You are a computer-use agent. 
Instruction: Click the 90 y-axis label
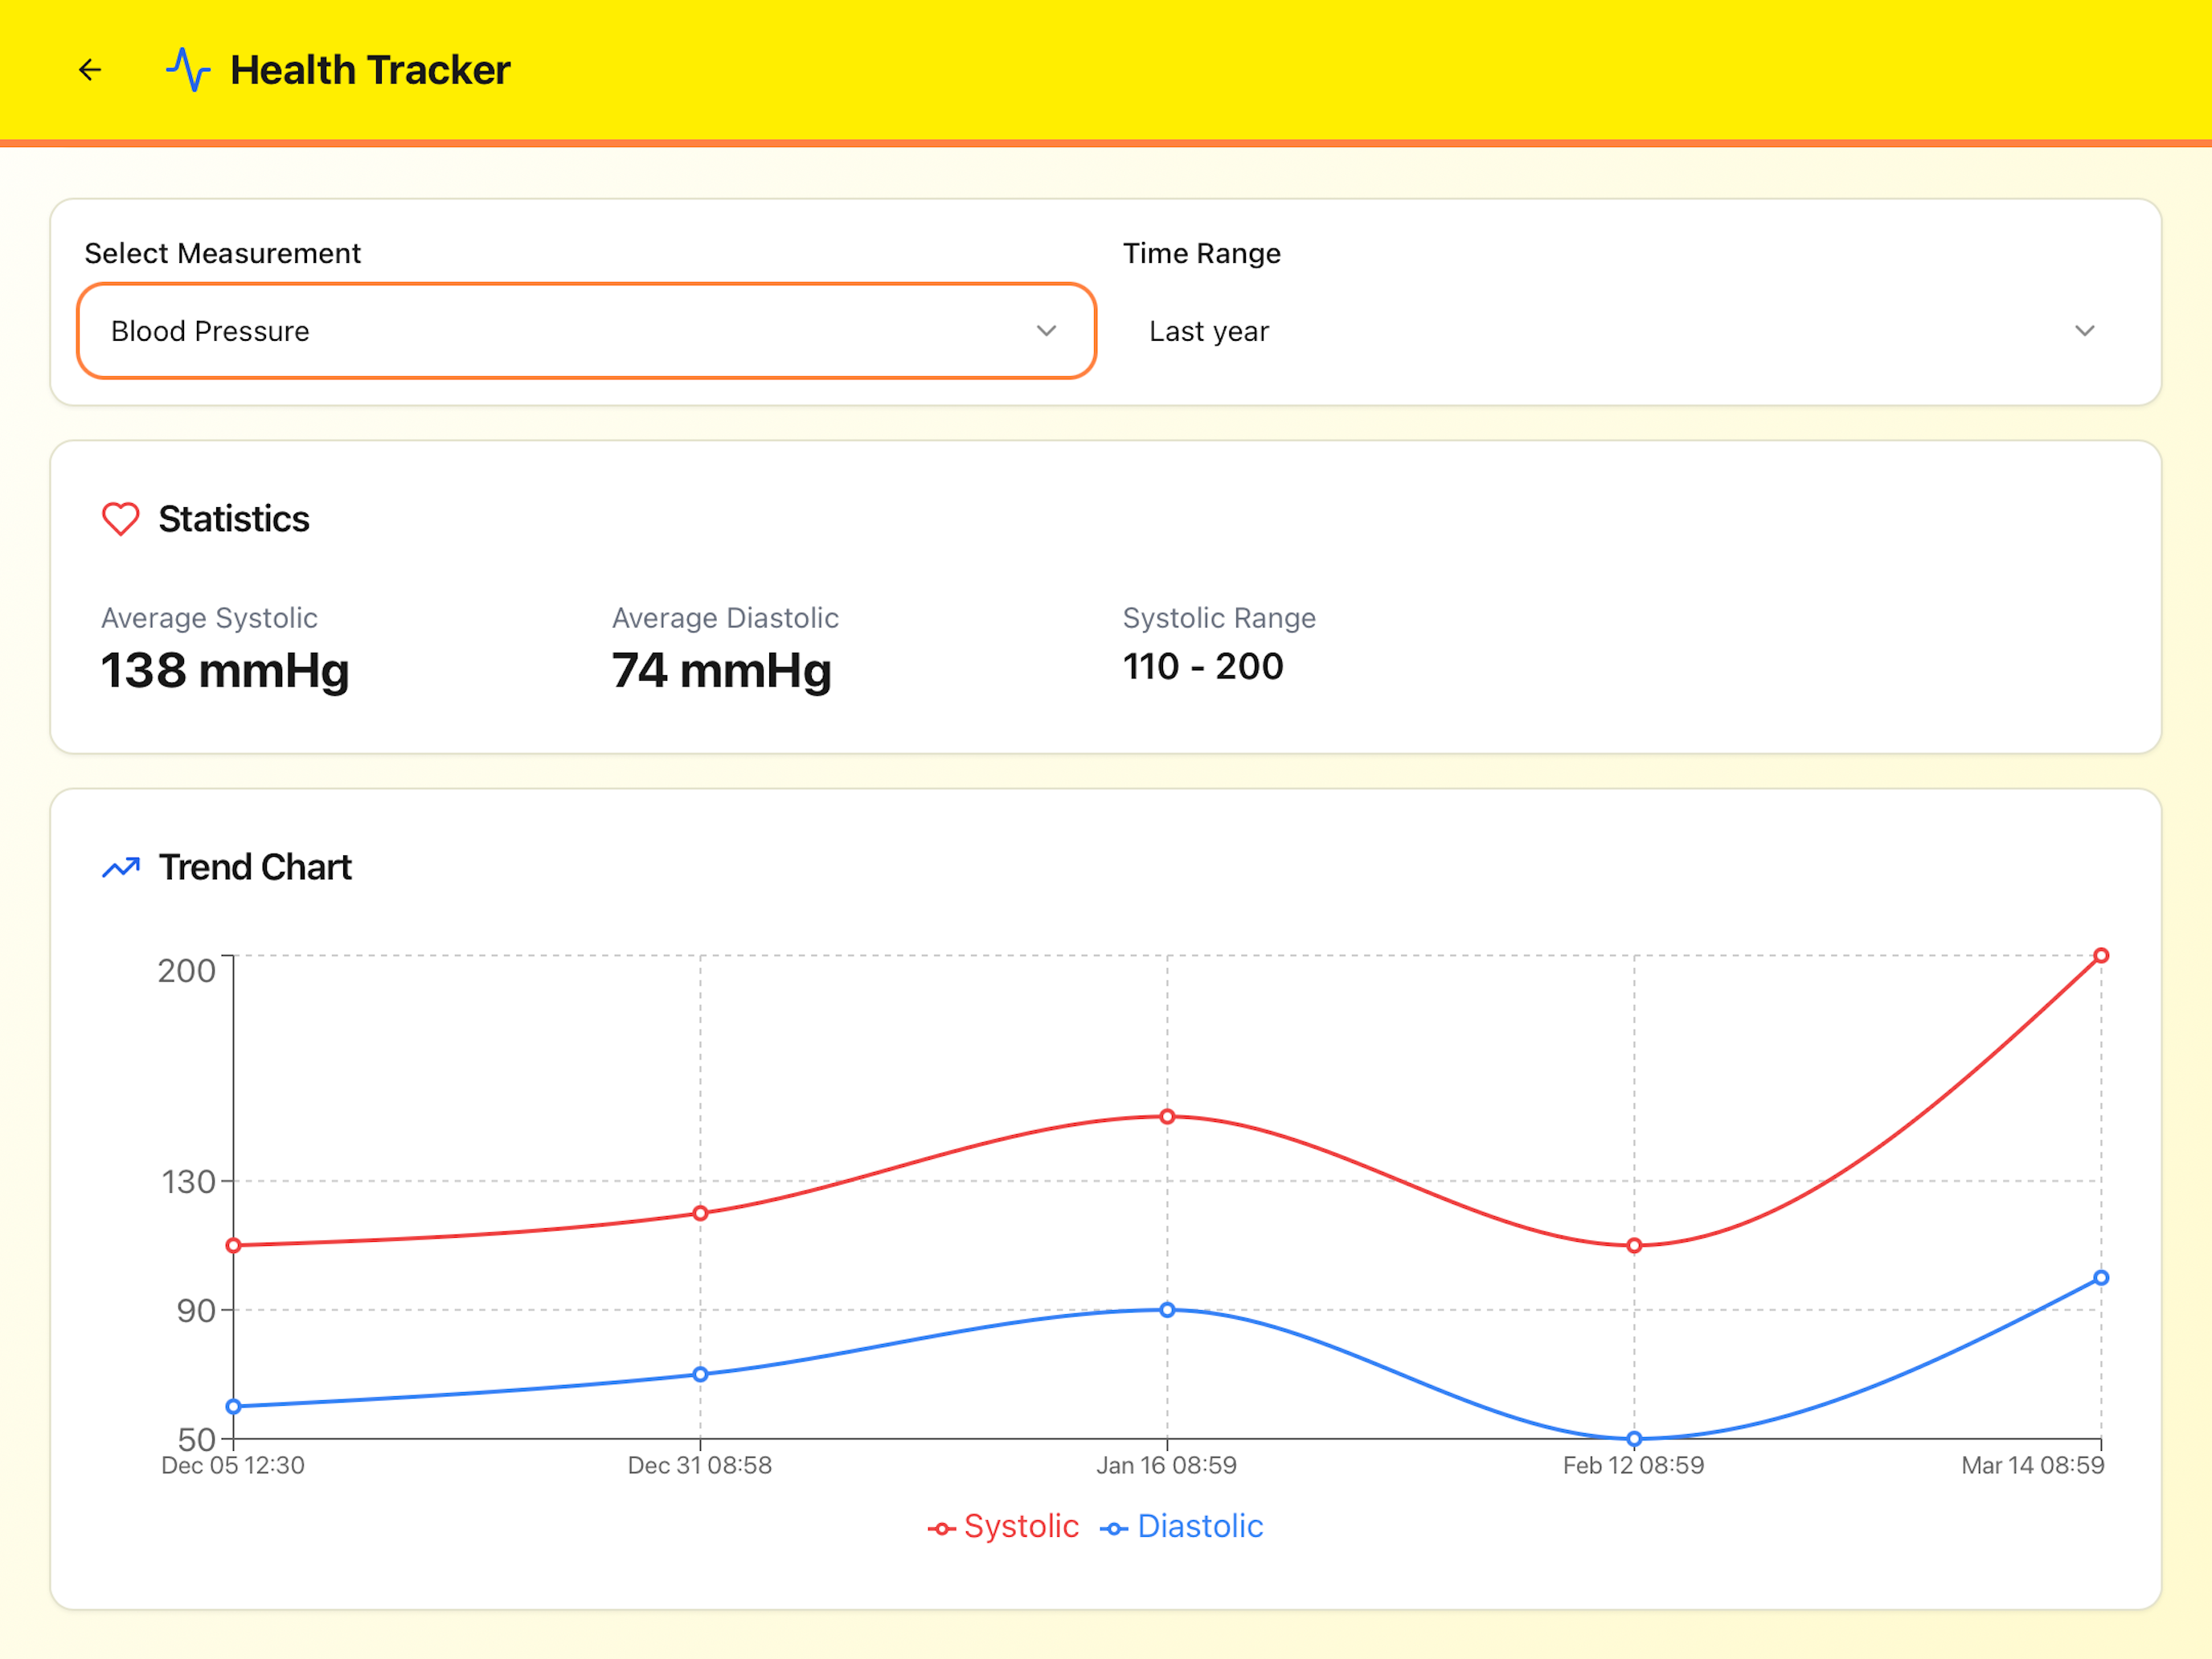(x=197, y=1310)
